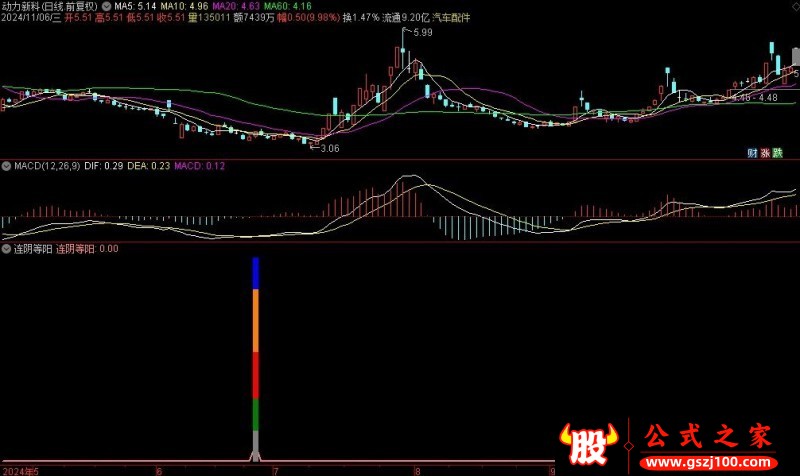Click the 2024年5 time axis label
The height and width of the screenshot is (476, 800).
click(20, 471)
